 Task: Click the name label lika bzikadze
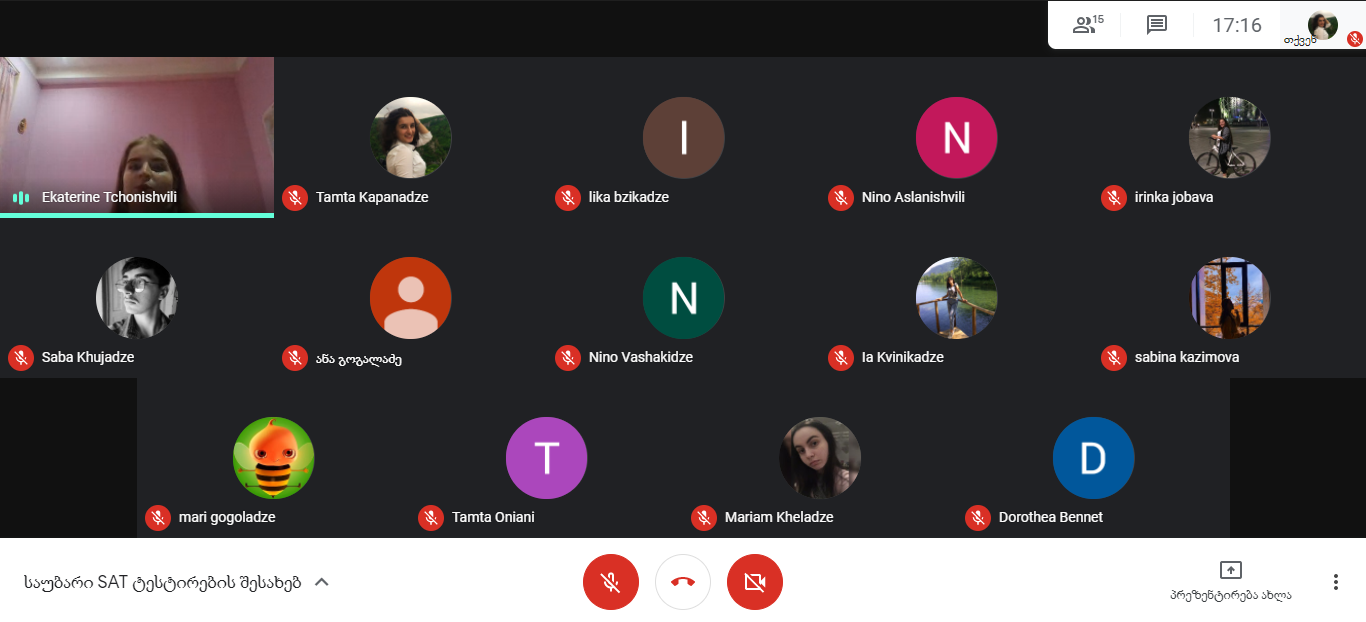[x=629, y=198]
